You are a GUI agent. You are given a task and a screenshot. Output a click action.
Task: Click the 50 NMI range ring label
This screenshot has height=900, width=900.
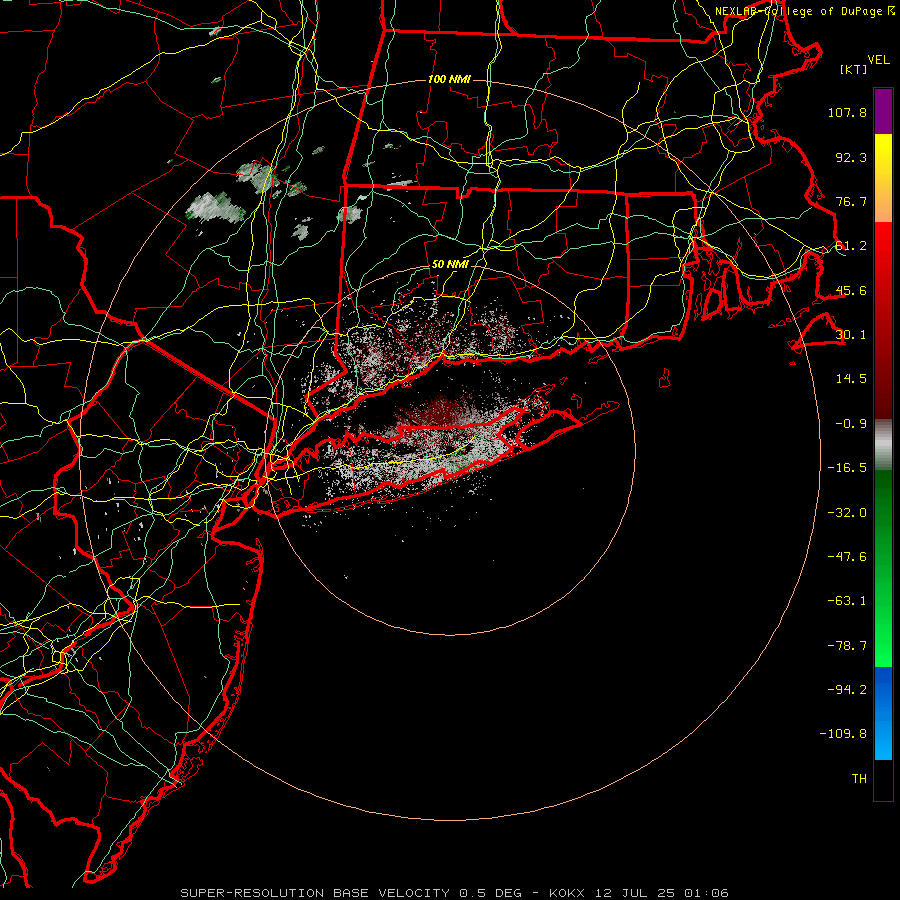(450, 265)
